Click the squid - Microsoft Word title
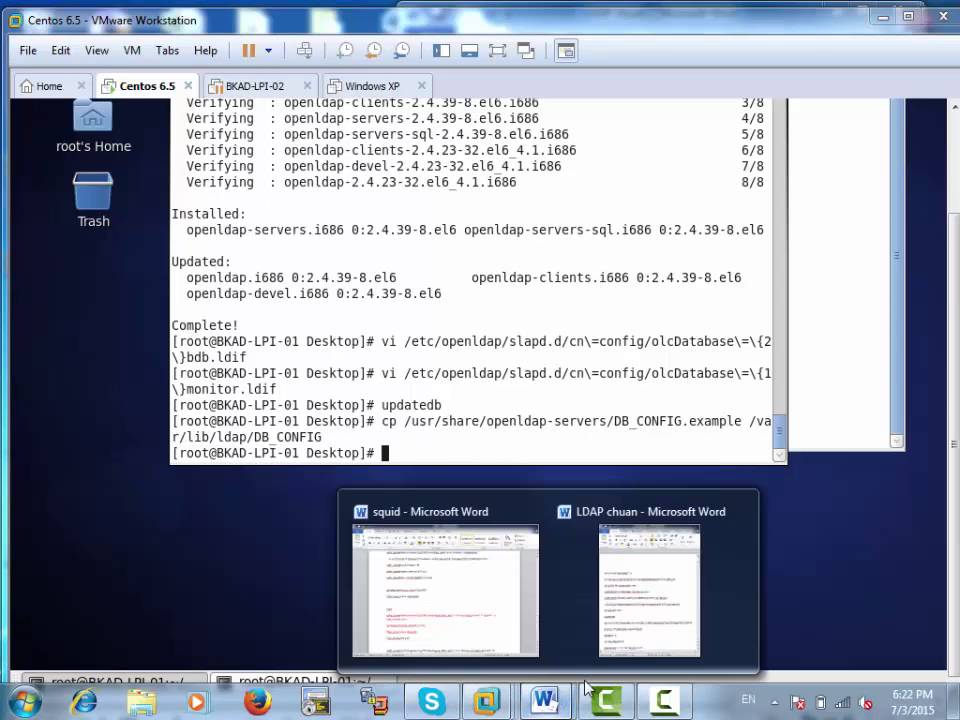The width and height of the screenshot is (960, 720). tap(430, 512)
